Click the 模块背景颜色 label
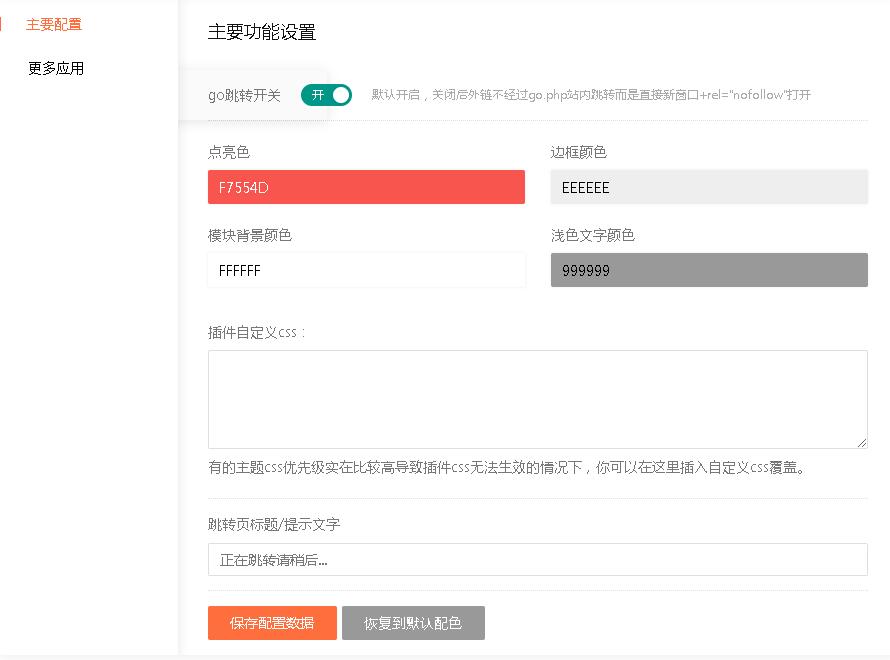The width and height of the screenshot is (890, 660). pyautogui.click(x=250, y=235)
